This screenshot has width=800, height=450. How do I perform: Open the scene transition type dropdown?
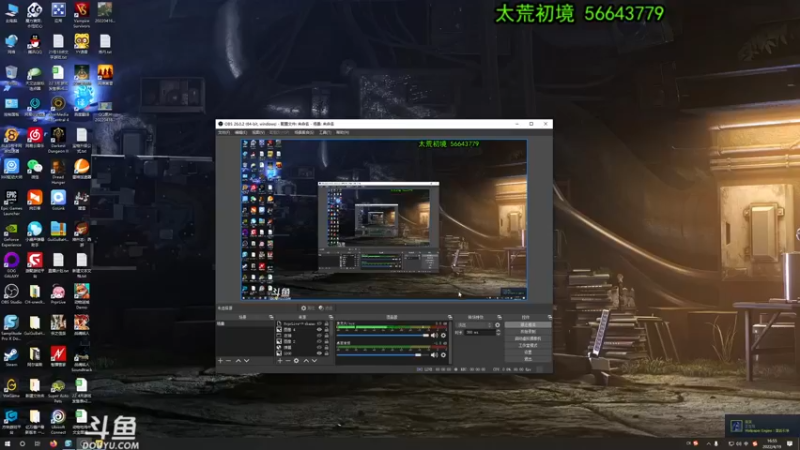(474, 325)
